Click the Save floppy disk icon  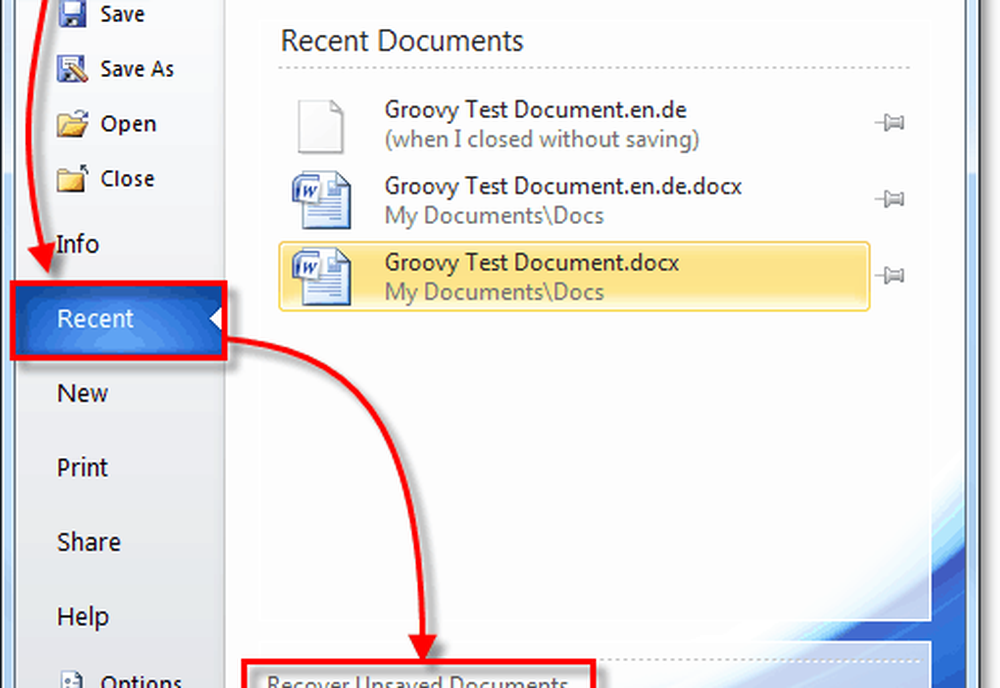coord(74,14)
